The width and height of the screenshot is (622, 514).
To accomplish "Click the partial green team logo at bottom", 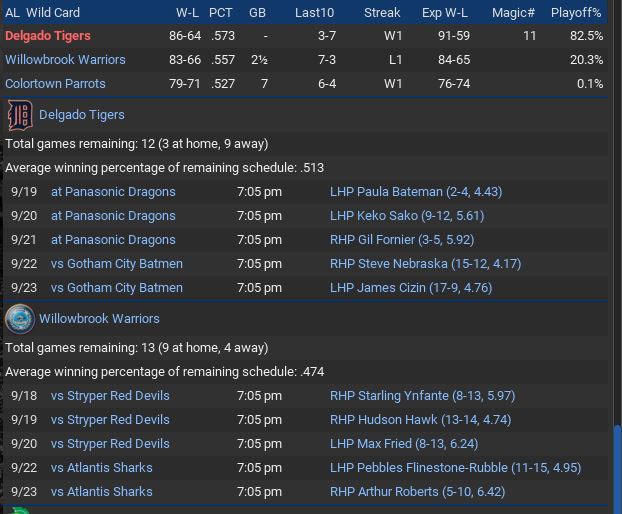I will click(19, 510).
